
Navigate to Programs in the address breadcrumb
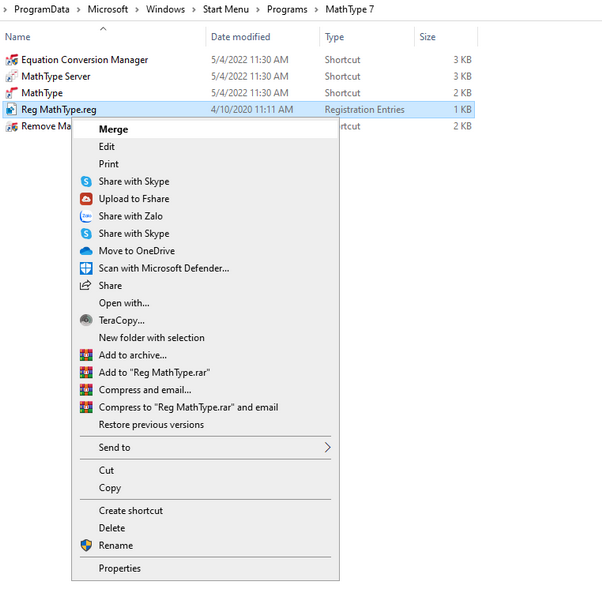point(286,9)
